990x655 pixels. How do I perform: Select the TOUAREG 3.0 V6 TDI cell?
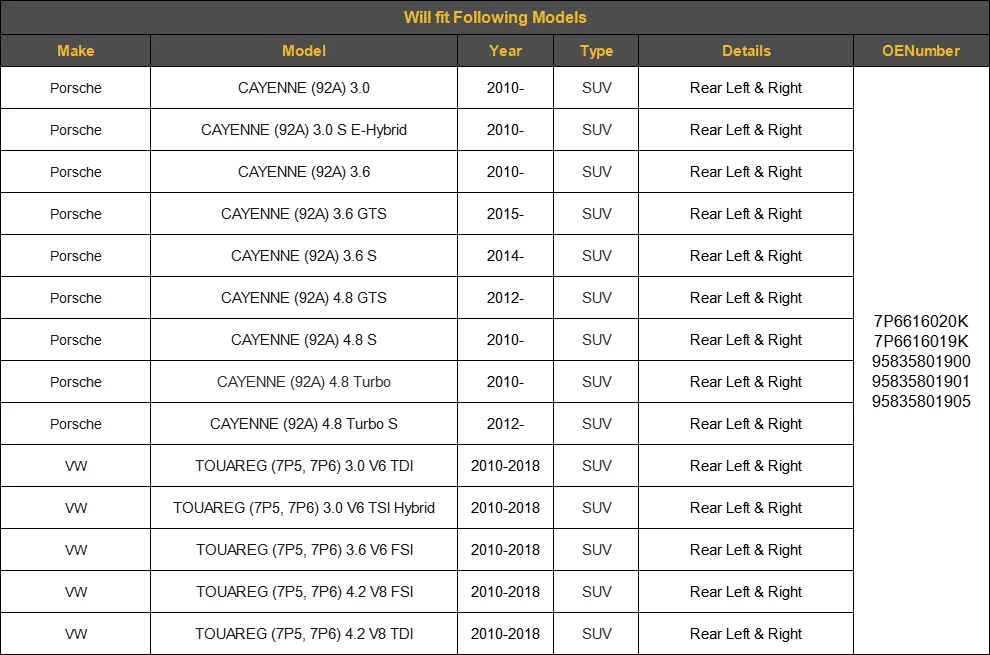tap(304, 466)
